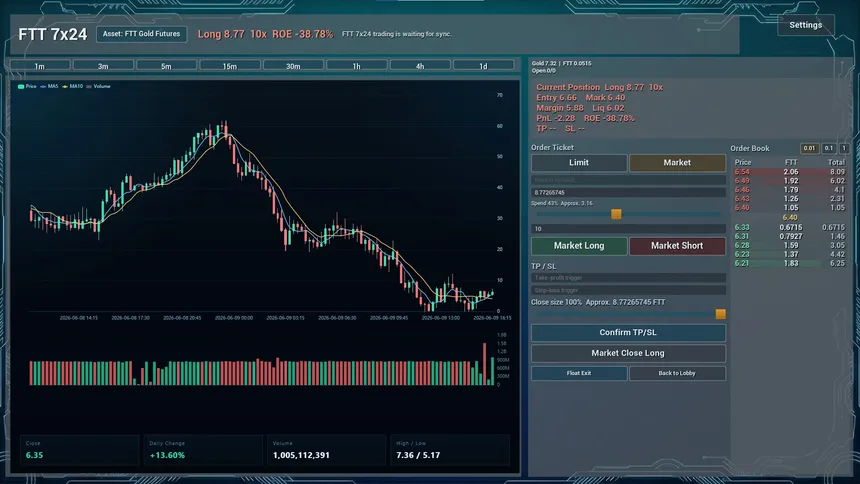Click the leverage field showing 10

629,229
